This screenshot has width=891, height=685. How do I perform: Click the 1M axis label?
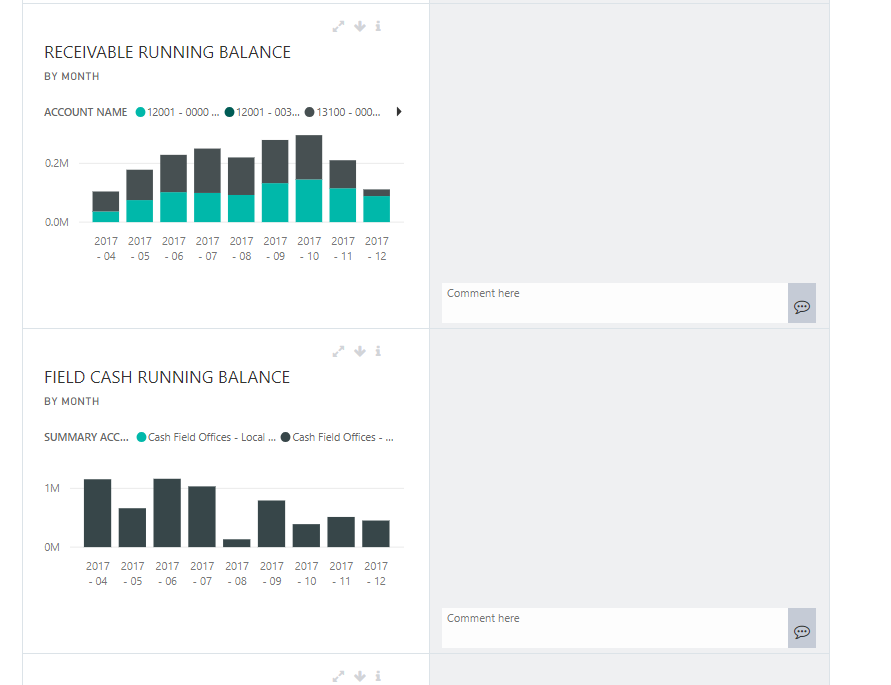pos(52,488)
